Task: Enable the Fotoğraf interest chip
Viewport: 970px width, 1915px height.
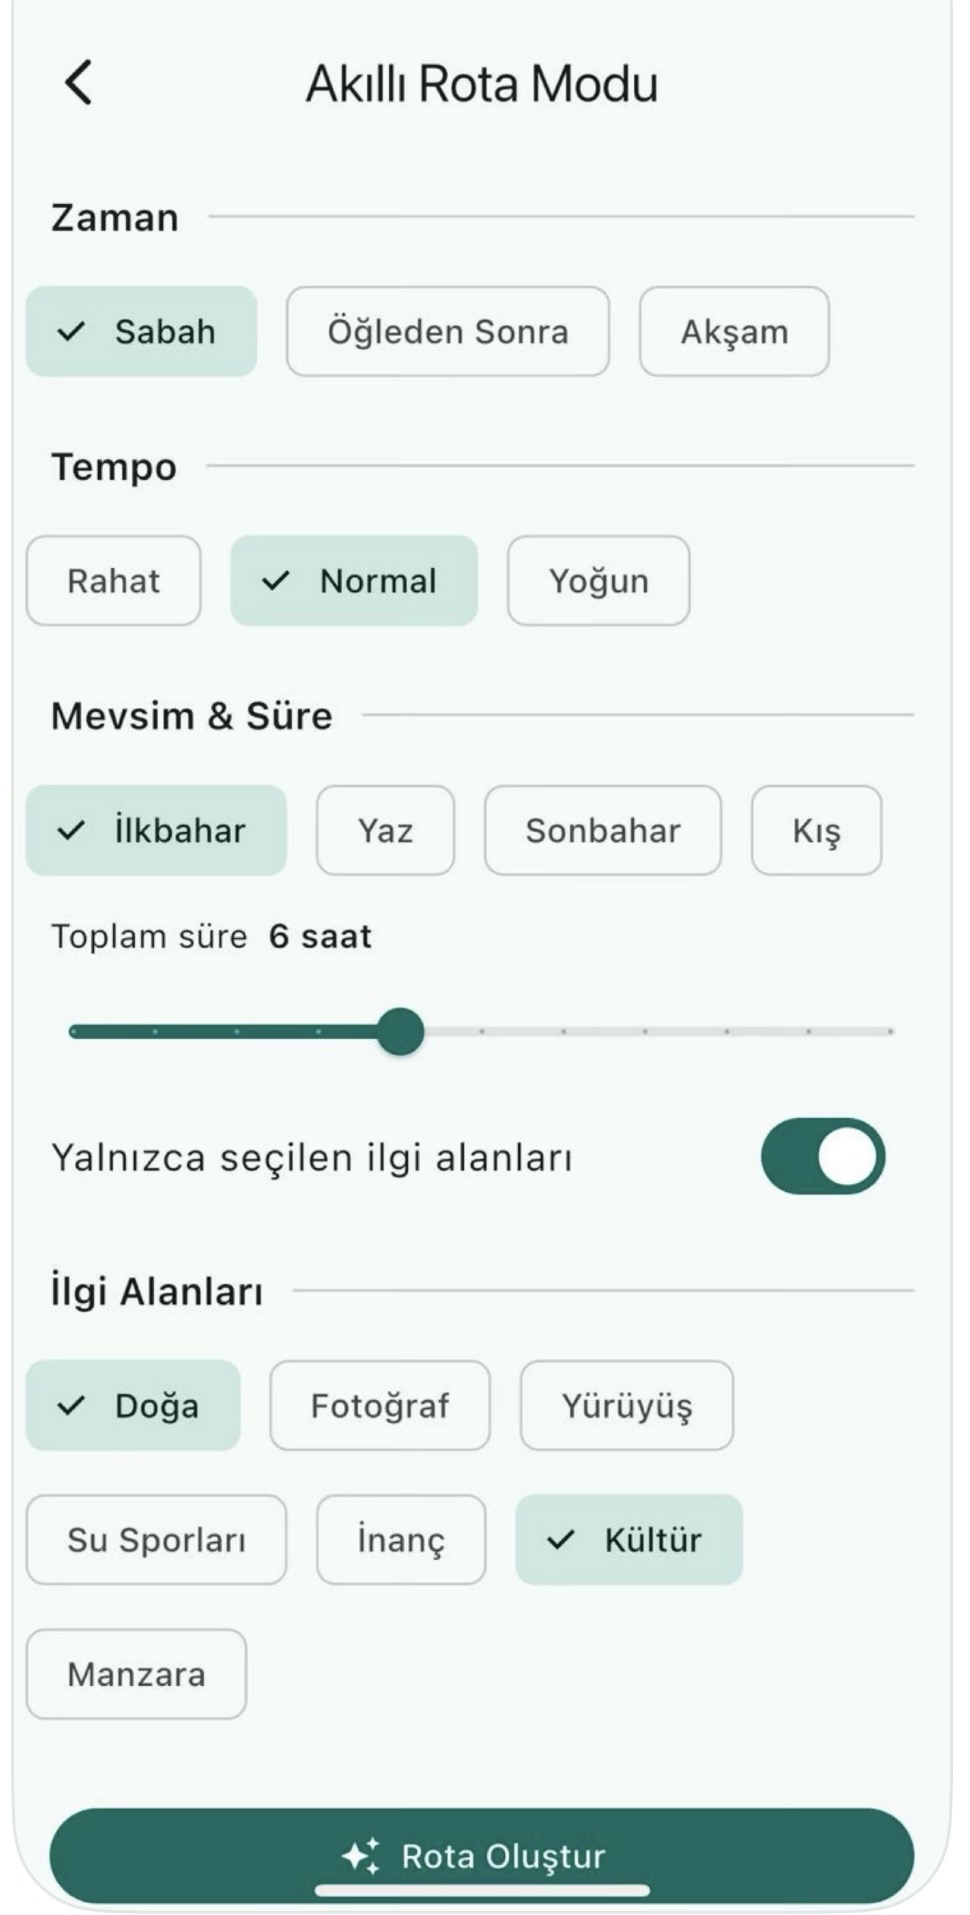Action: click(x=379, y=1405)
